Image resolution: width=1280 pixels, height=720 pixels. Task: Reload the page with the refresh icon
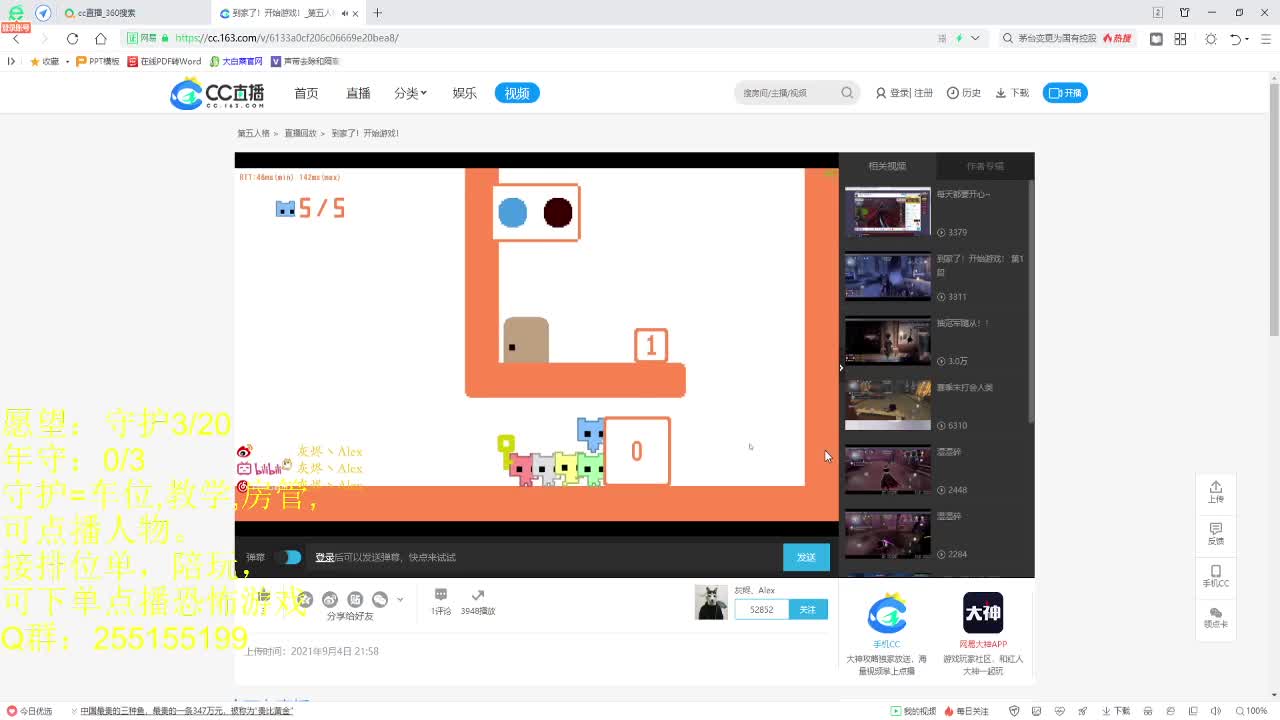tap(72, 38)
